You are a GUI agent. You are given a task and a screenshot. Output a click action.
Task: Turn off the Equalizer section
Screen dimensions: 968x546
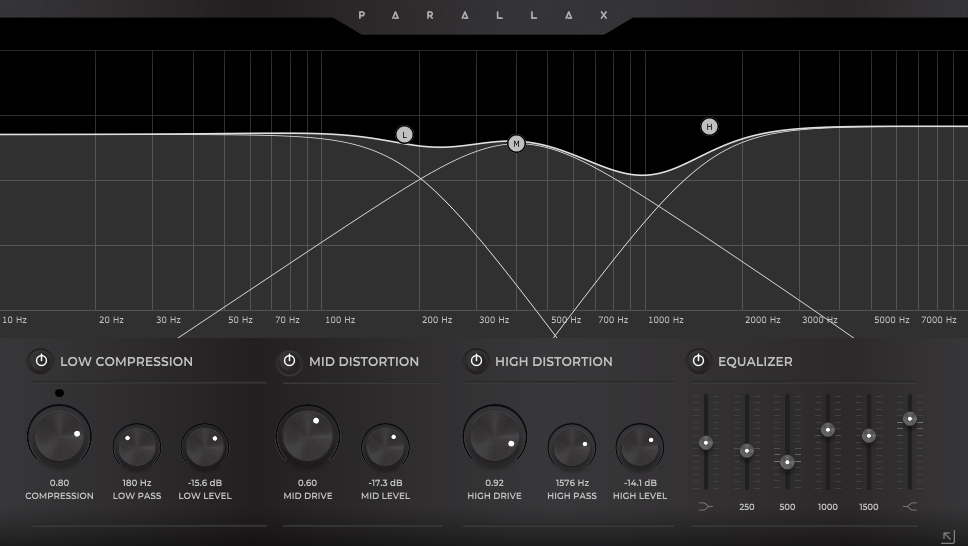coord(698,361)
